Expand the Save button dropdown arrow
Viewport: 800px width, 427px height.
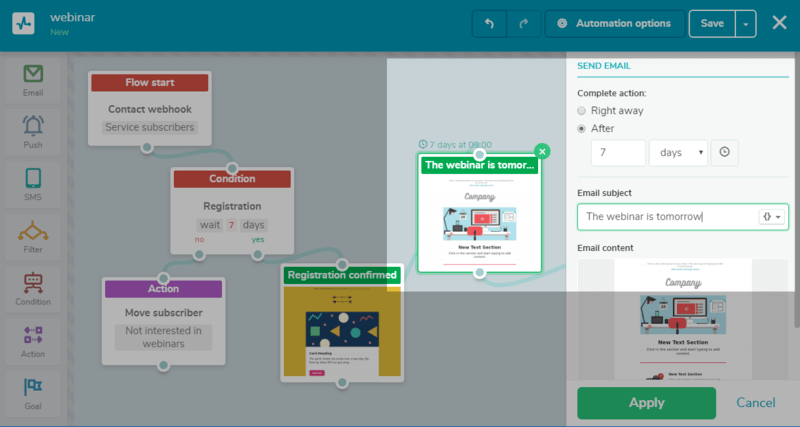746,23
